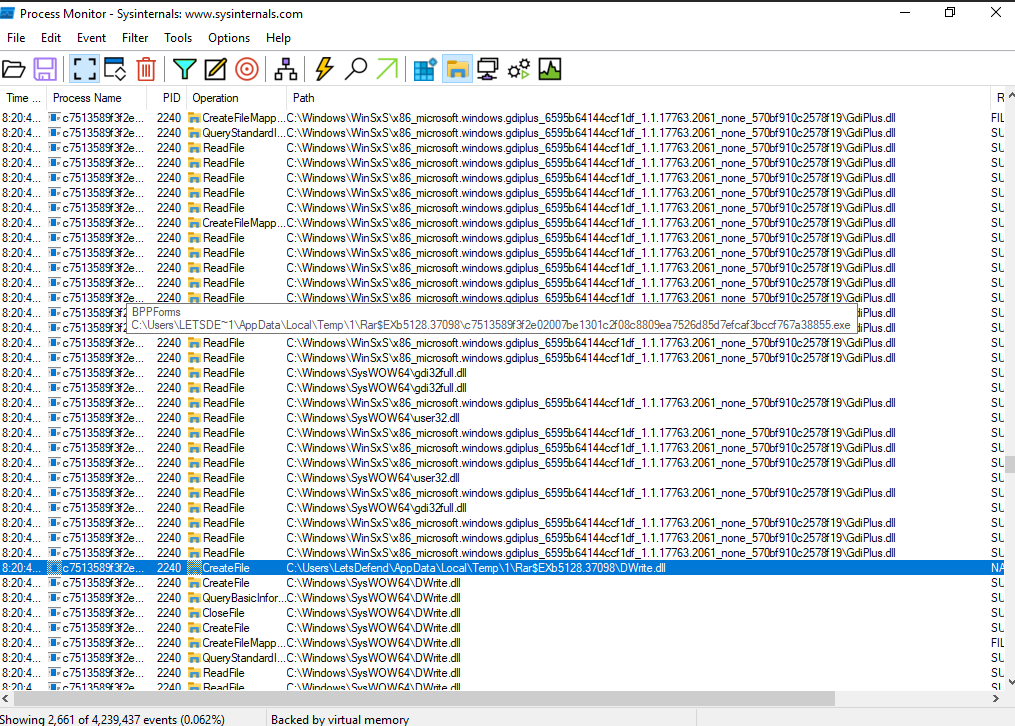Click horizontal scrollbar left arrow
Viewport: 1015px width, 726px height.
point(6,699)
